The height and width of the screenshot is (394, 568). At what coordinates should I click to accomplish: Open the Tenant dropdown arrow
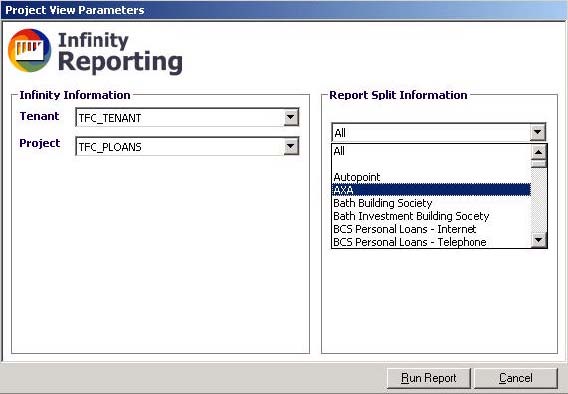tap(291, 117)
